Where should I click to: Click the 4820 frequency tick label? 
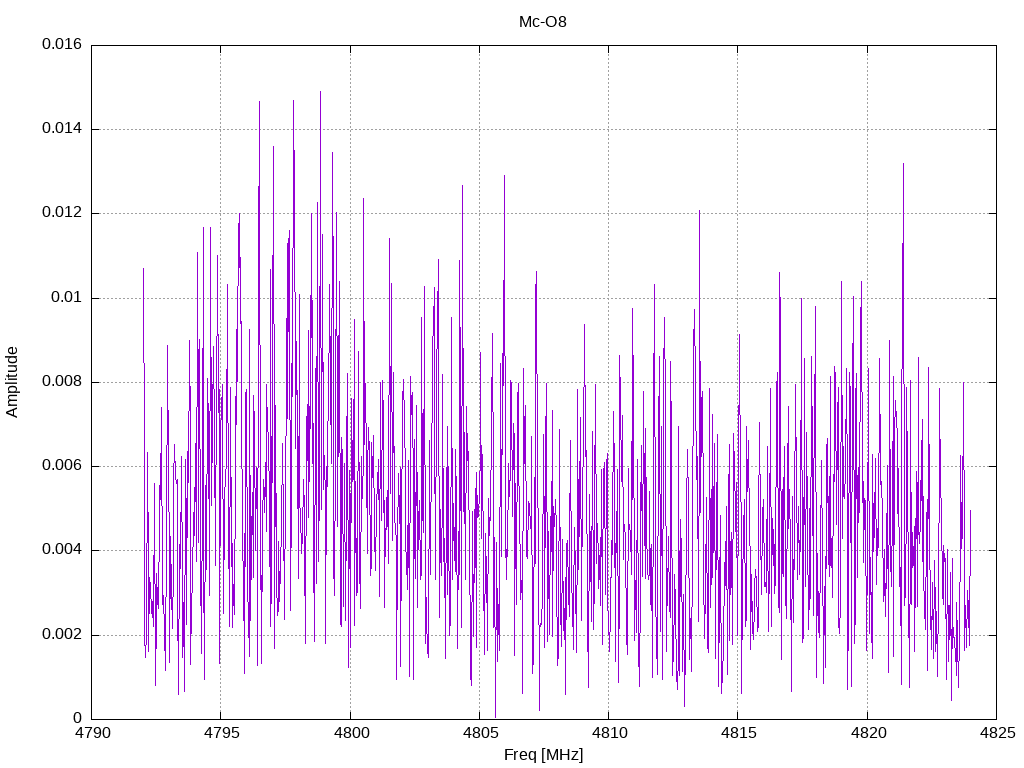[868, 733]
